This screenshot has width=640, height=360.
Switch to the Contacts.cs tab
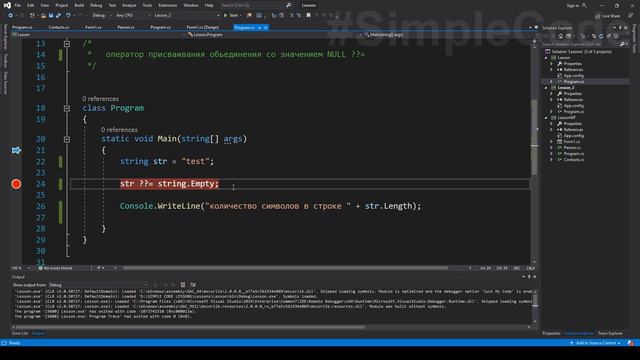(x=59, y=27)
